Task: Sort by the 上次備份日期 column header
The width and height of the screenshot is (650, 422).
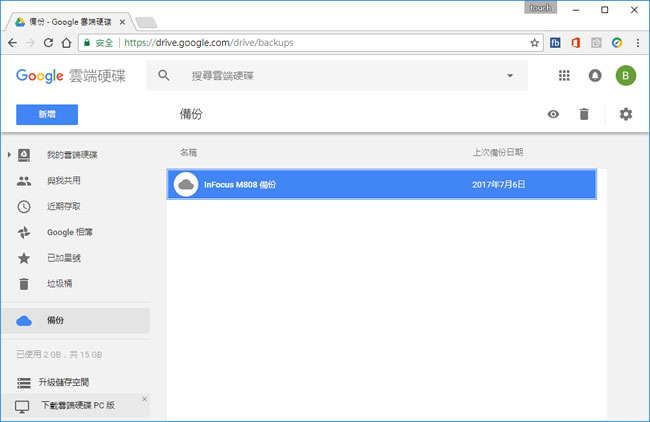Action: [x=498, y=153]
